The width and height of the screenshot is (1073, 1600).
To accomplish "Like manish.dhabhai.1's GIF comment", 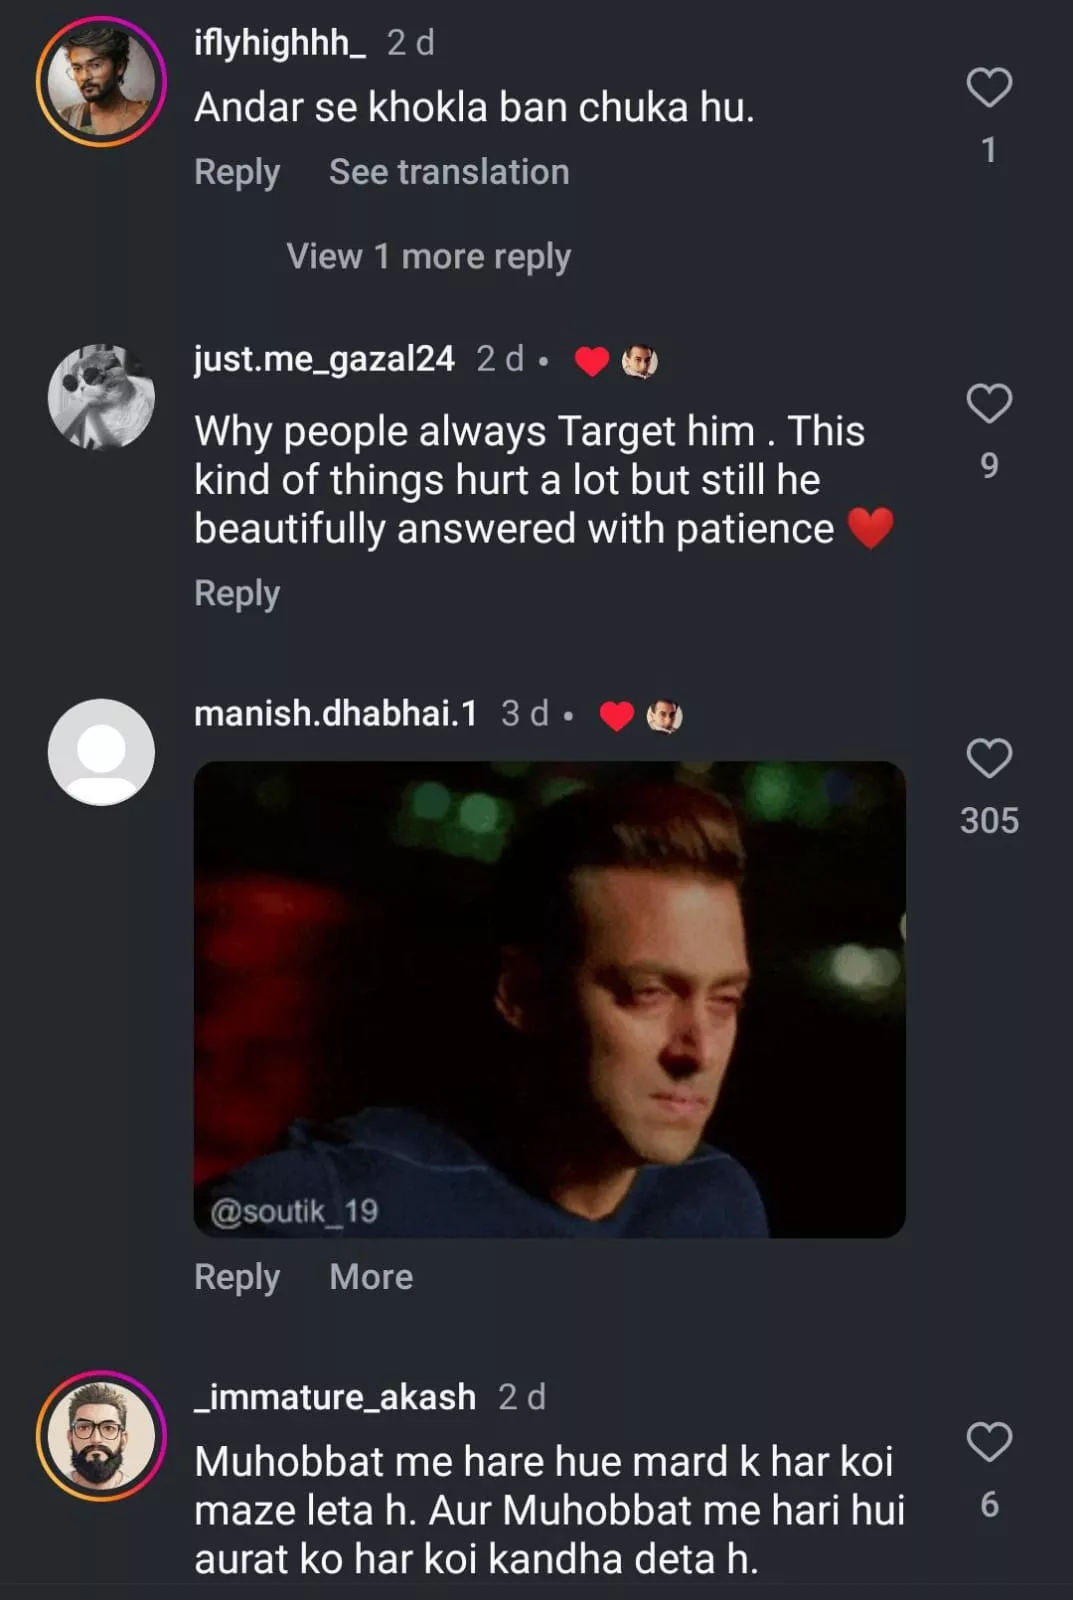I will click(x=989, y=758).
